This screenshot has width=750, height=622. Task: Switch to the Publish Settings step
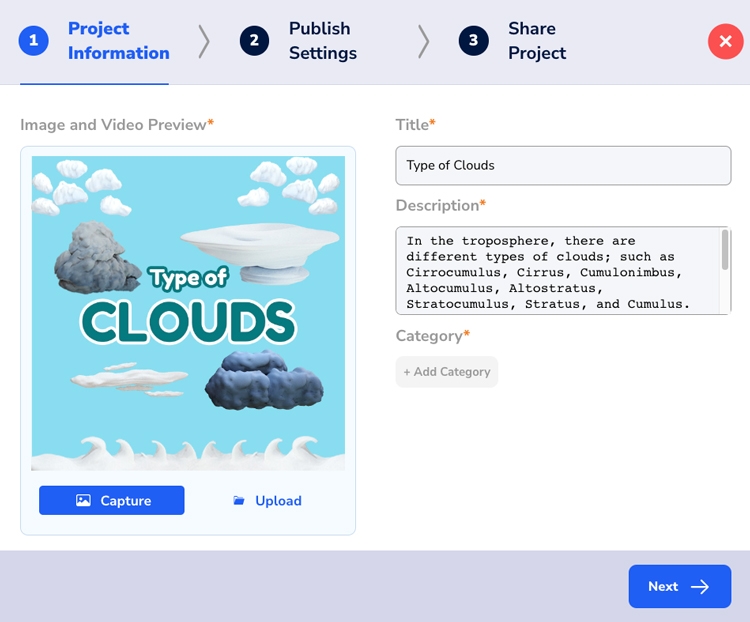(322, 41)
